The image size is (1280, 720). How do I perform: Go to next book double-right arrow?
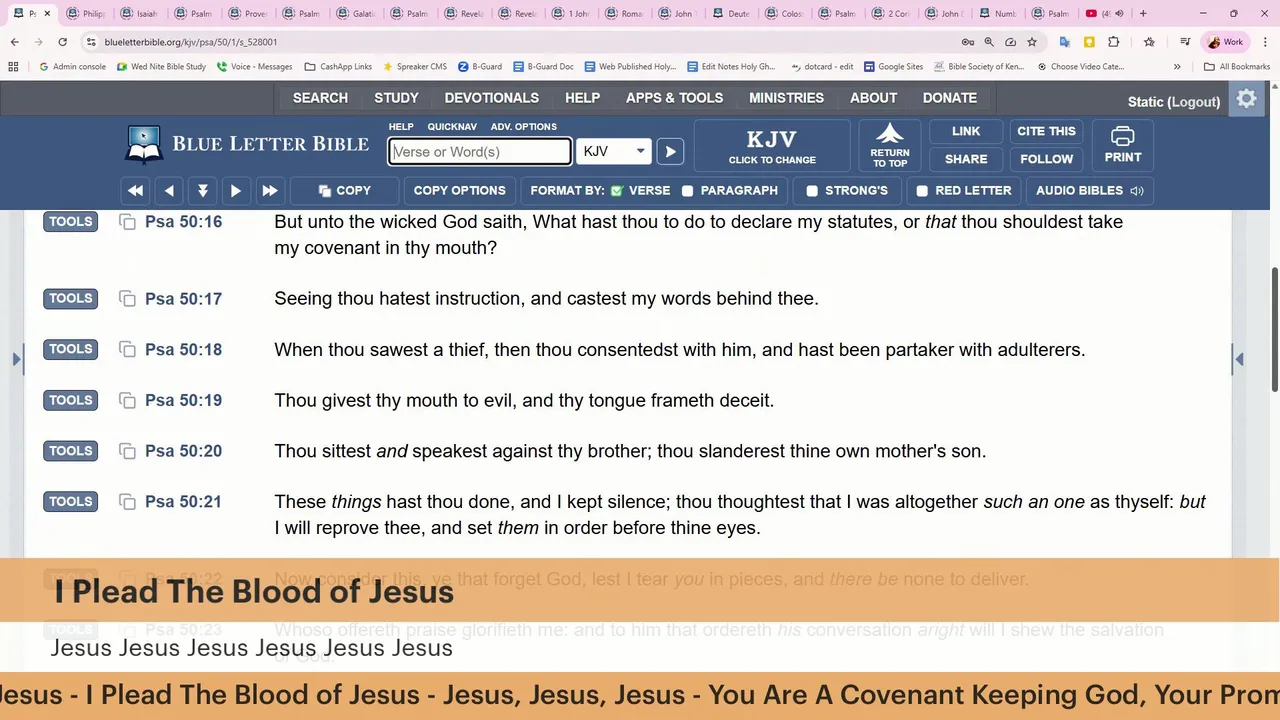pyautogui.click(x=270, y=191)
